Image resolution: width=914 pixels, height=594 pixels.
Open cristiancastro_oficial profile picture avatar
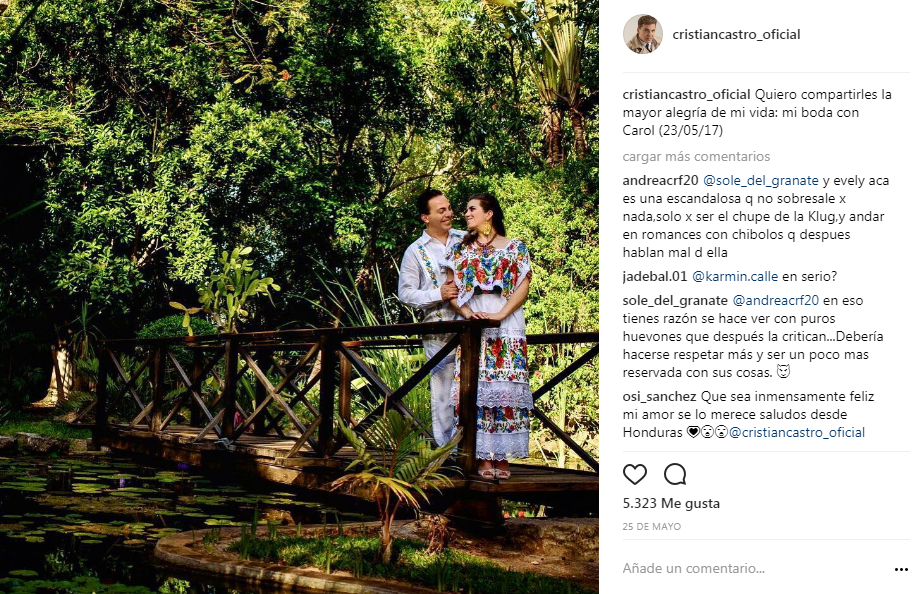pos(642,34)
